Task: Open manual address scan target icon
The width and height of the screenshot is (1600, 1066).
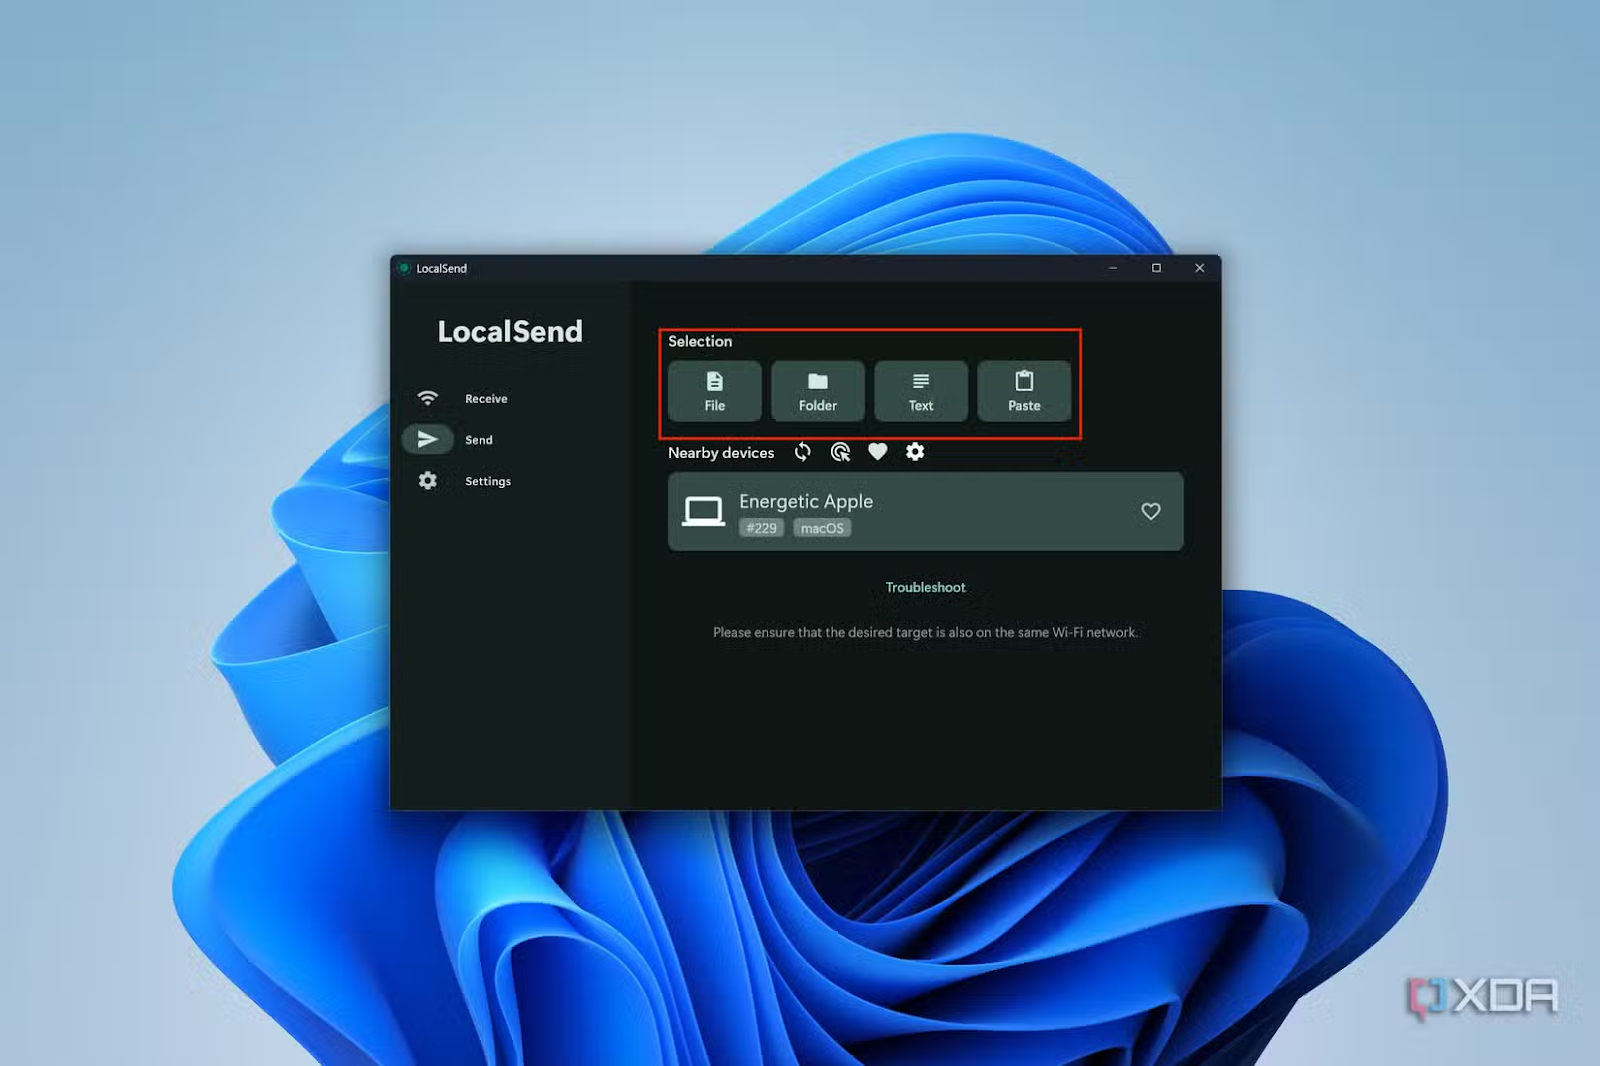Action: [840, 452]
